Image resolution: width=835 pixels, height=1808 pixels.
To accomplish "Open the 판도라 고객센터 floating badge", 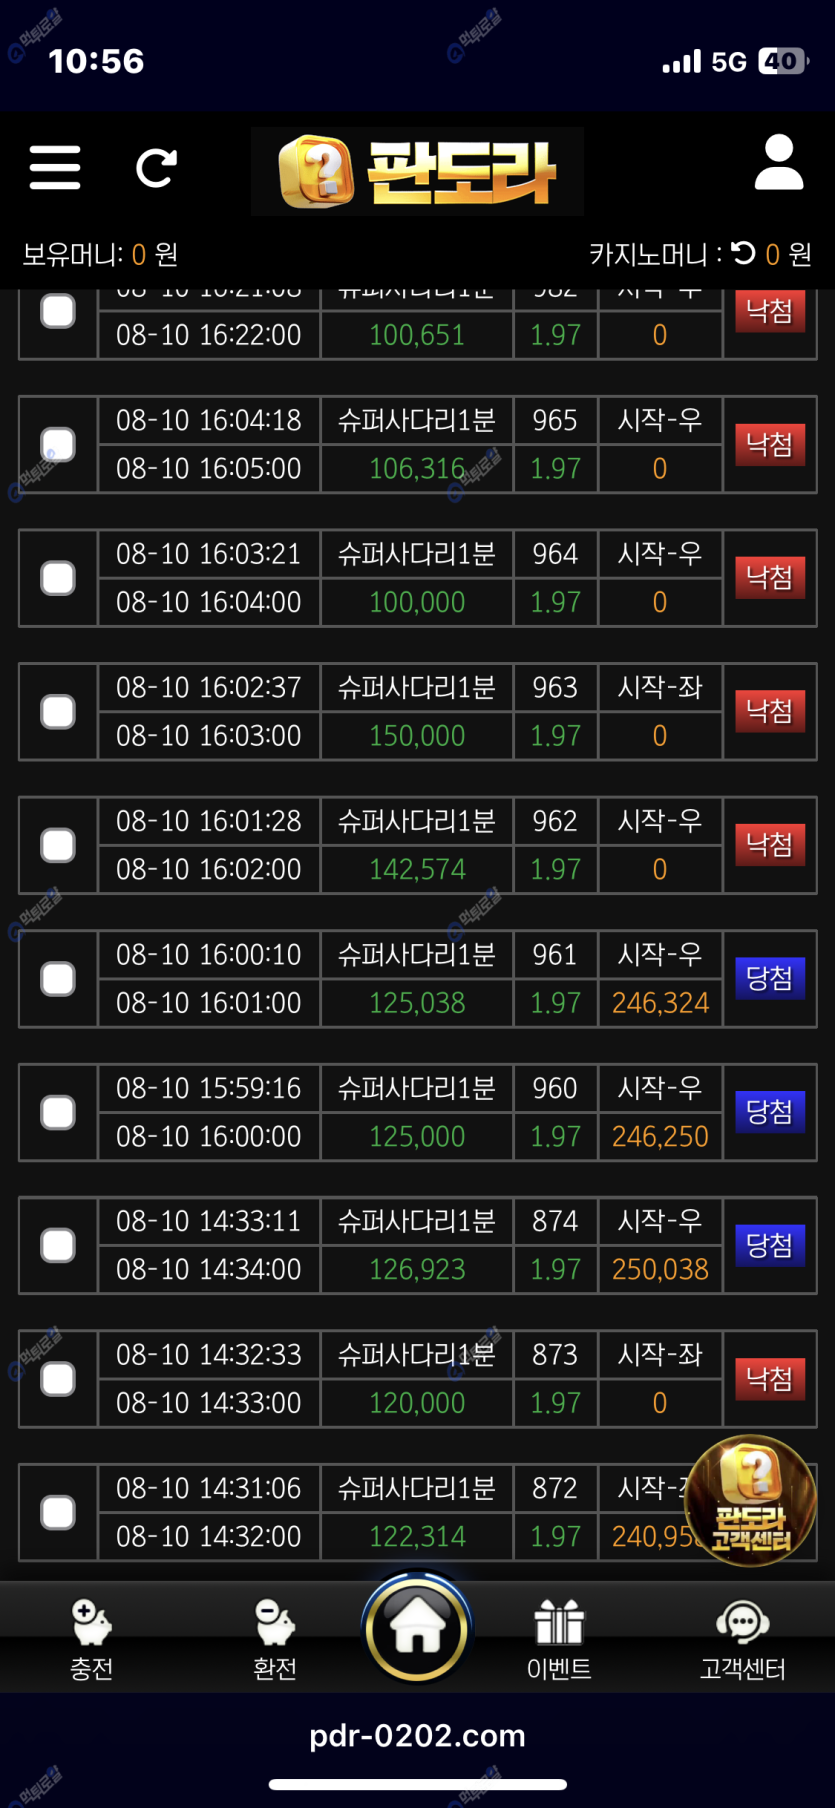I will (750, 1499).
